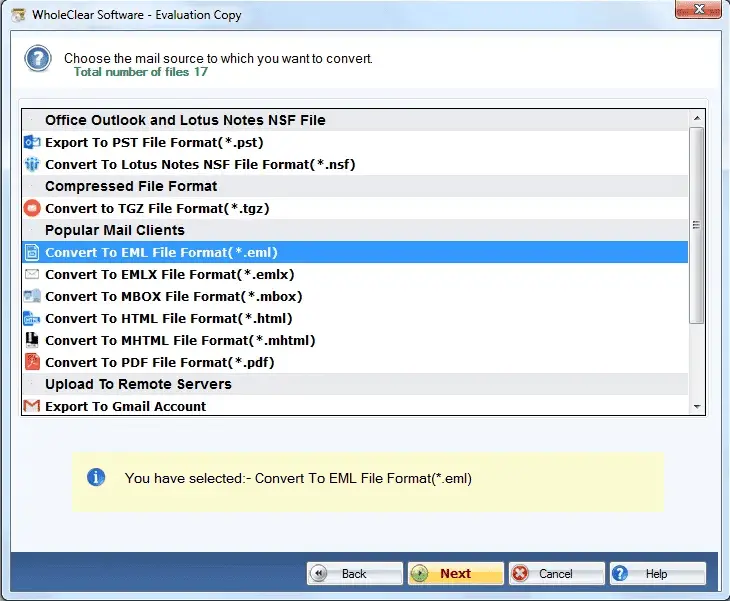The height and width of the screenshot is (601, 730).
Task: Click the Compressed File Format header
Action: (x=355, y=186)
